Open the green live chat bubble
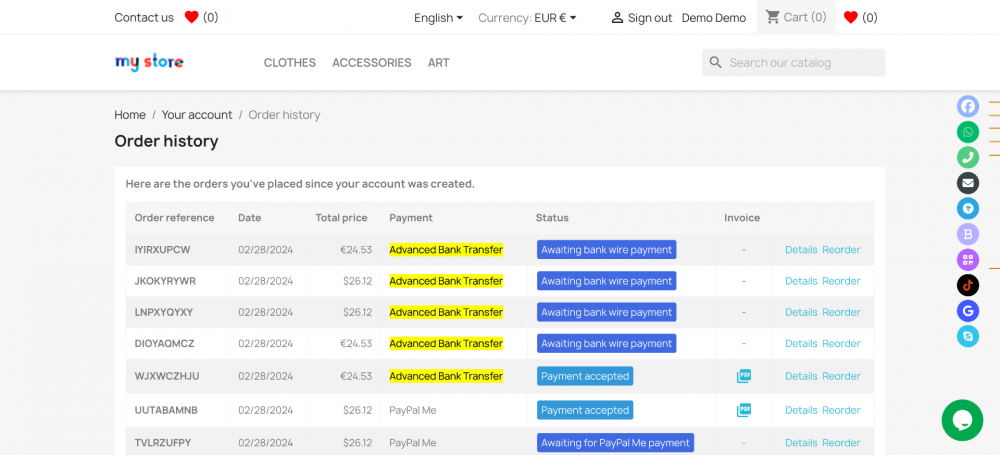Viewport: 1000px width, 455px height. pyautogui.click(x=962, y=420)
